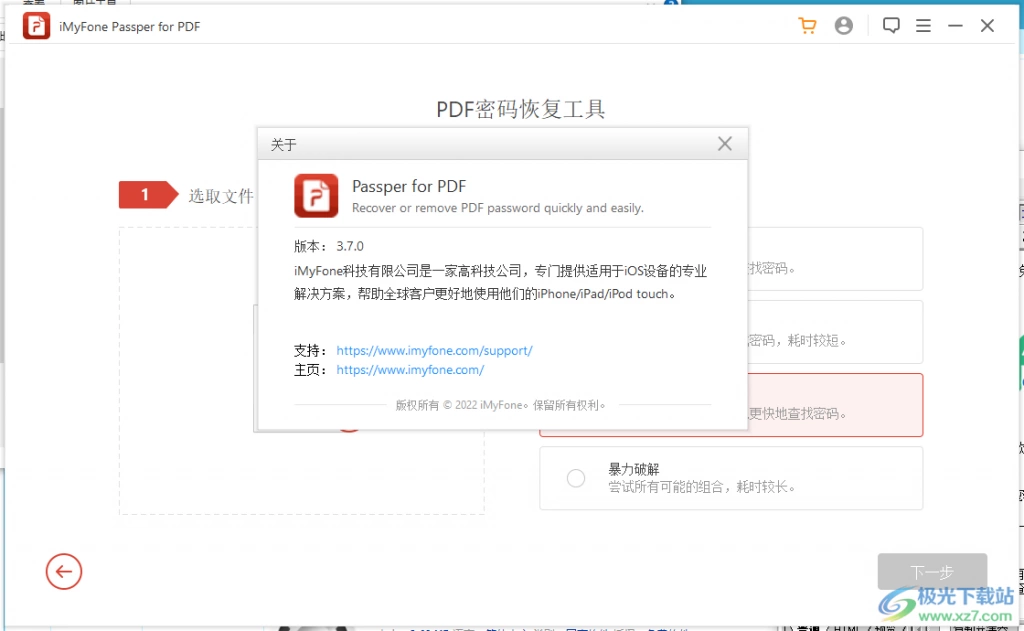Go back with the red arrow button
Screen dimensions: 1024x631
[63, 572]
